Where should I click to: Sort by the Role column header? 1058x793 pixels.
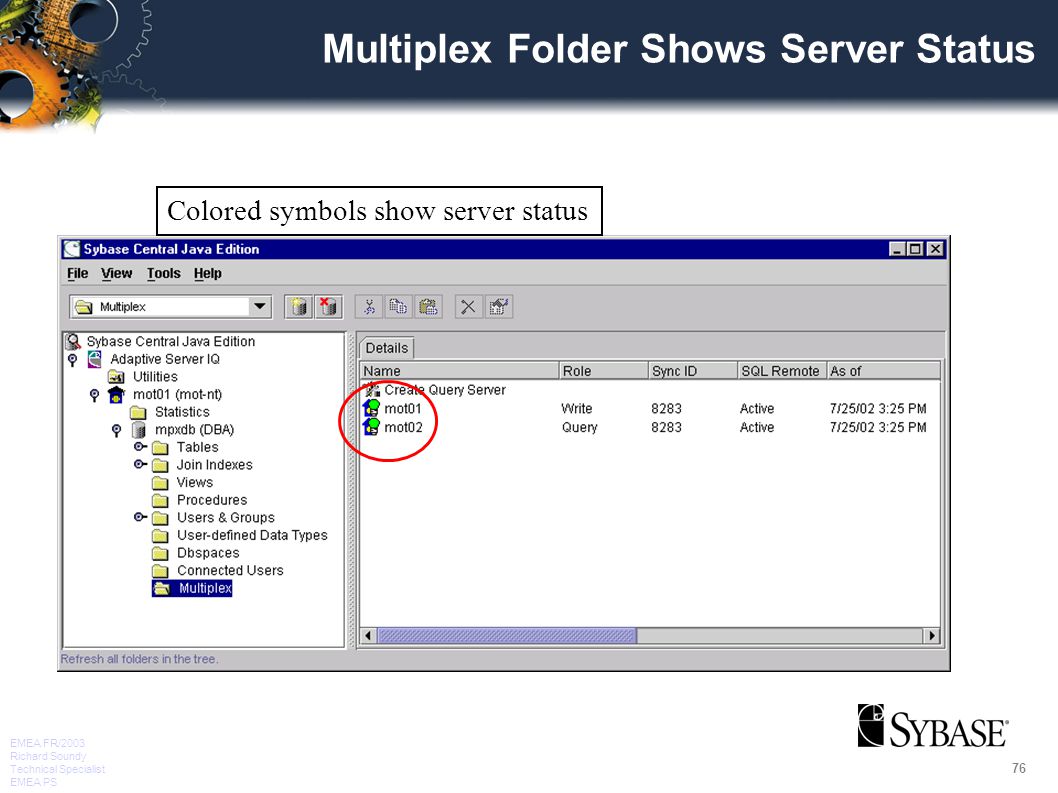(x=603, y=371)
